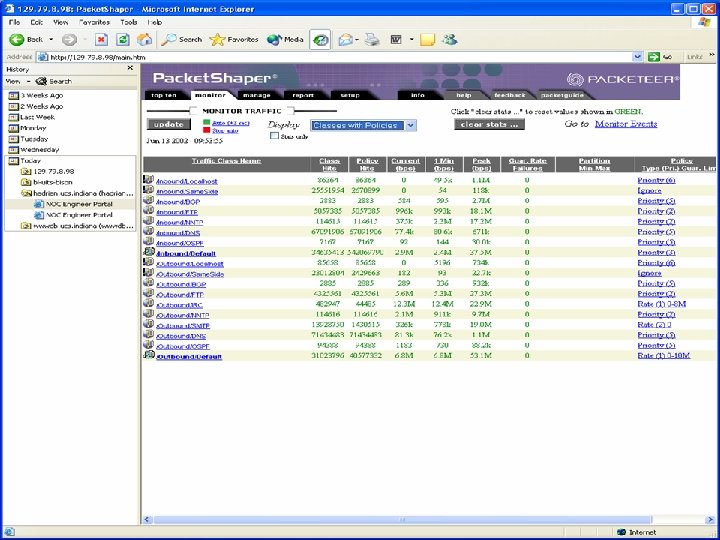Open 129.79.8.98 in Today history

[x=48, y=171]
